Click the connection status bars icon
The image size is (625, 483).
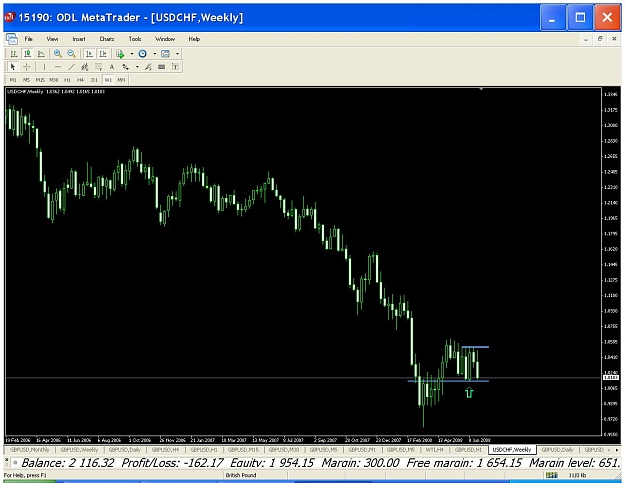click(x=552, y=475)
